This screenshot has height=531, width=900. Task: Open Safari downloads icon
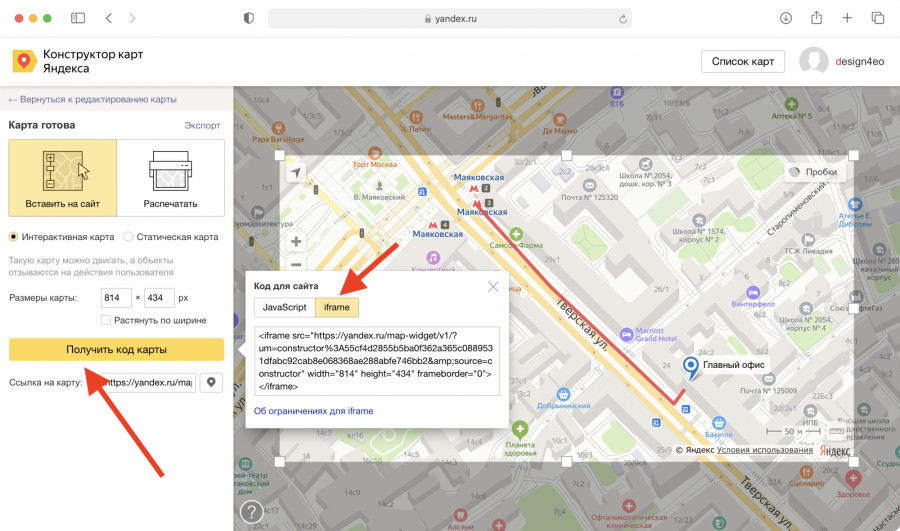click(786, 18)
